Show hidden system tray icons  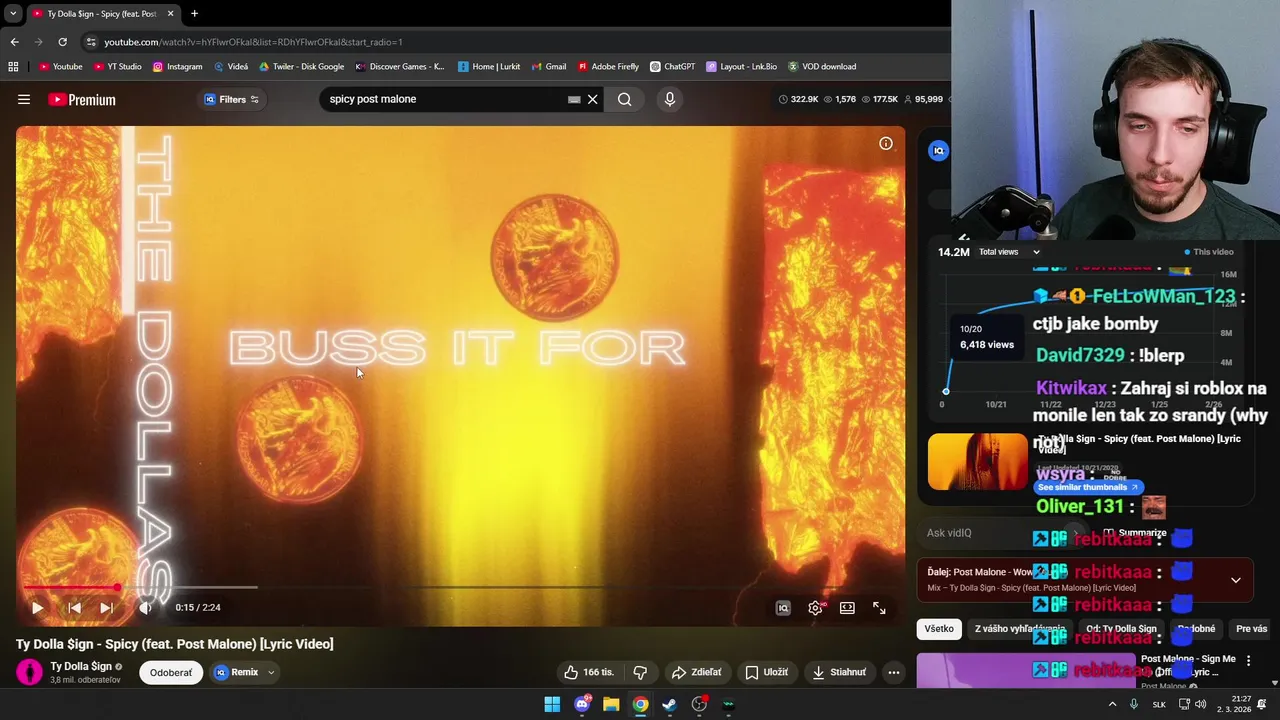(x=1112, y=705)
